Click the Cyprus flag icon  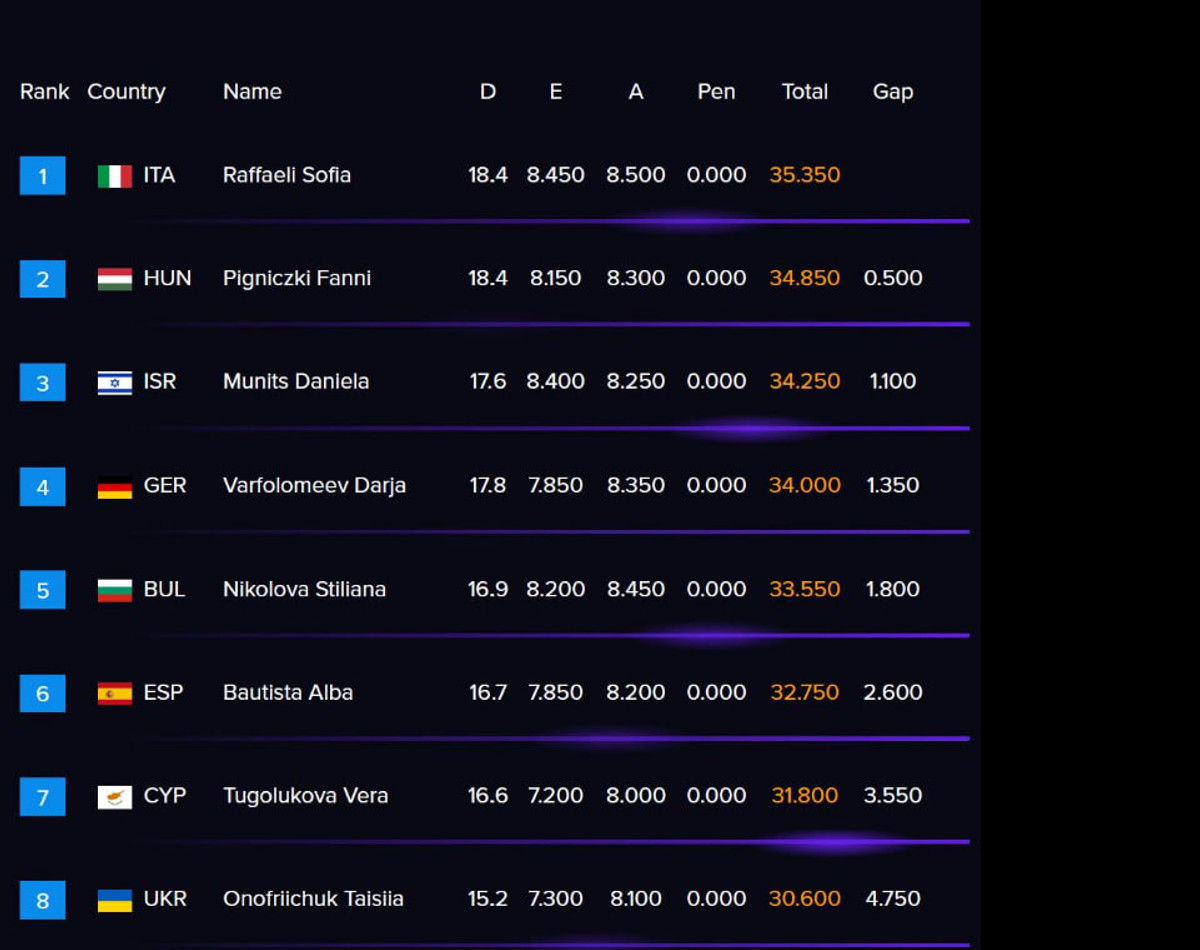[x=114, y=797]
